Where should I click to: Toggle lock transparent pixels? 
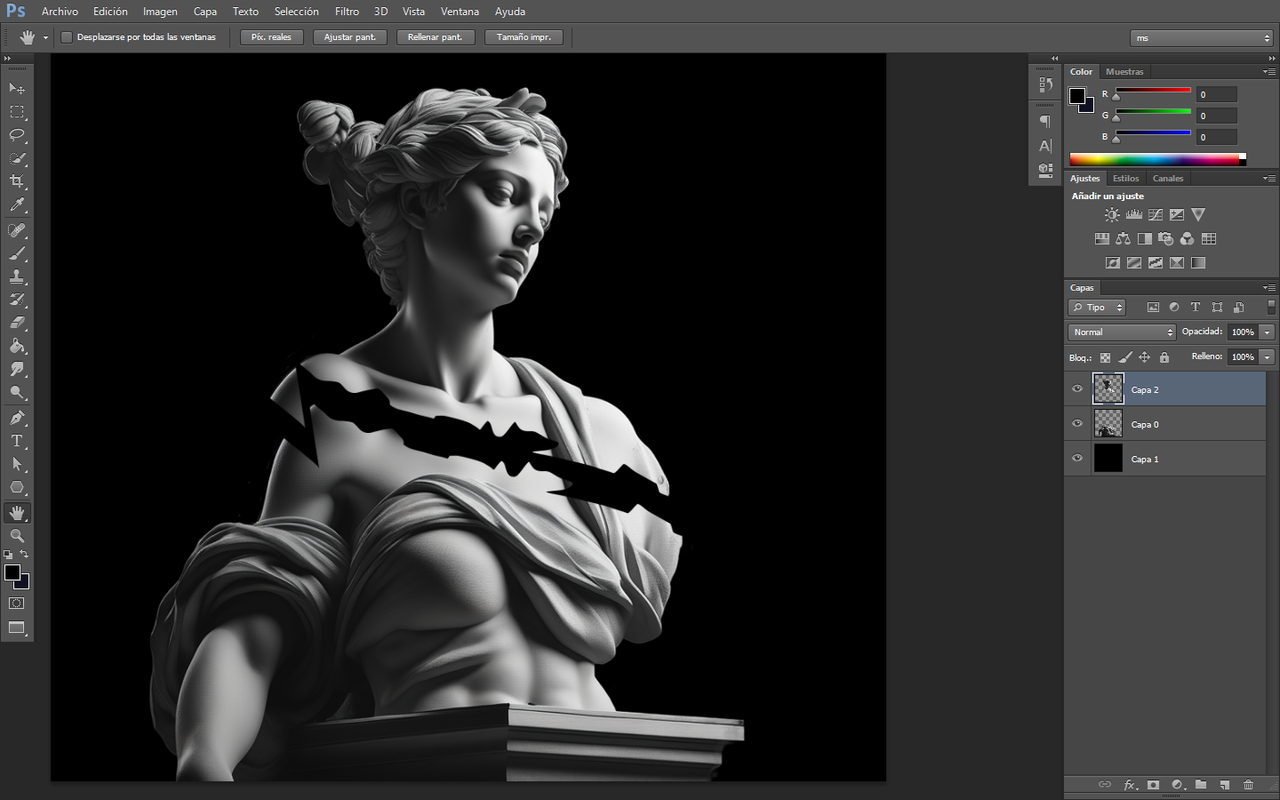(1105, 357)
